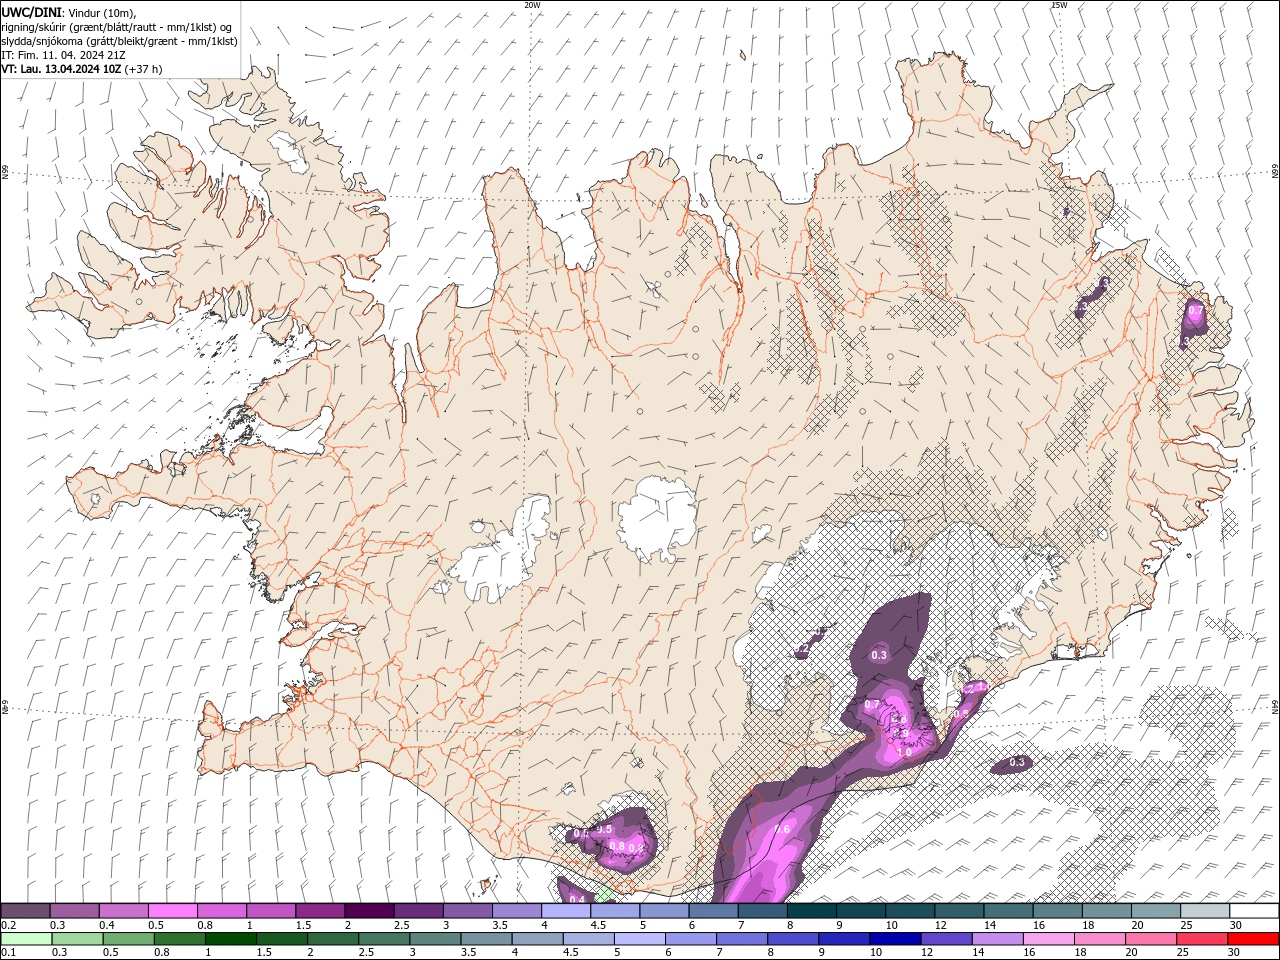This screenshot has height=960, width=1280.
Task: Pick the bright red 30 swatch in the lower legend
Action: [x=1254, y=939]
